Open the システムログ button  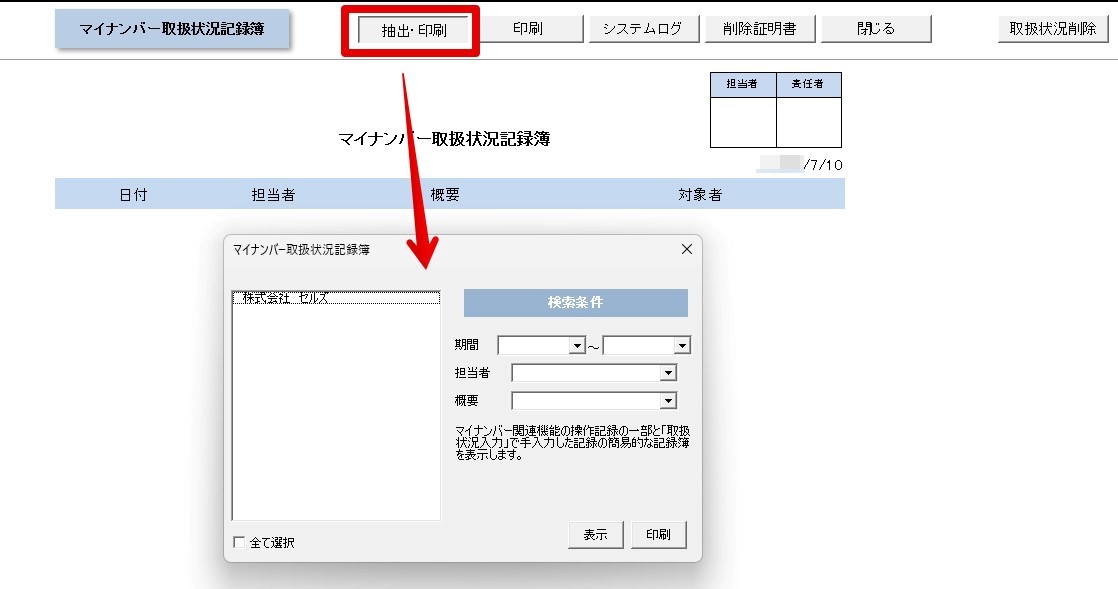tap(643, 29)
